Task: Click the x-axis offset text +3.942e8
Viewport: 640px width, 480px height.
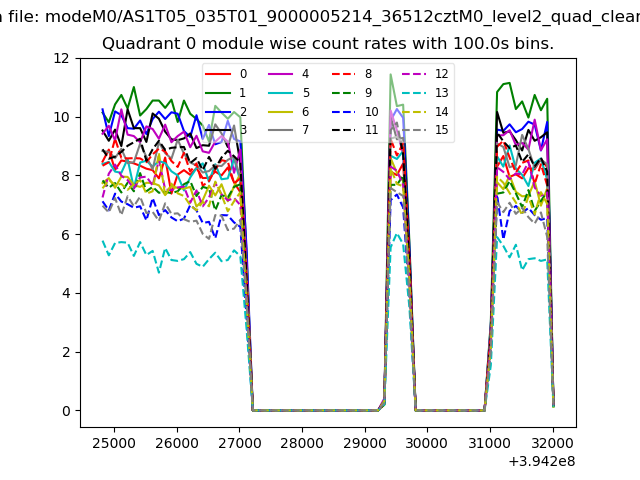Action: (x=541, y=461)
